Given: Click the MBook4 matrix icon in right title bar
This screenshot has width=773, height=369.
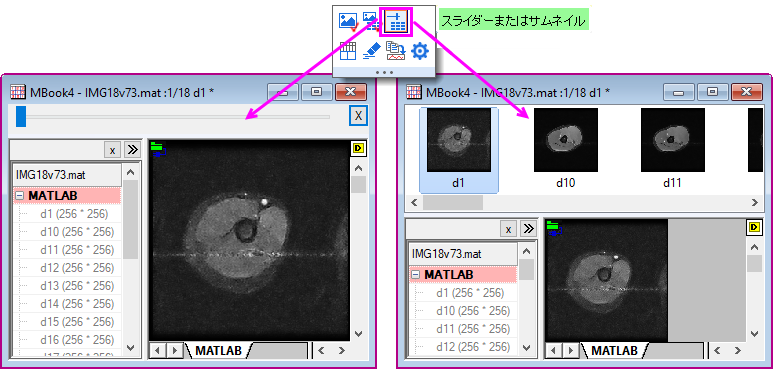Looking at the screenshot, I should point(415,92).
